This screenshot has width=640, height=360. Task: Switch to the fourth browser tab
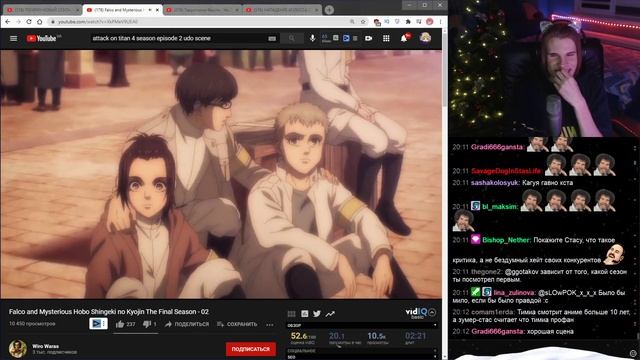coord(282,10)
